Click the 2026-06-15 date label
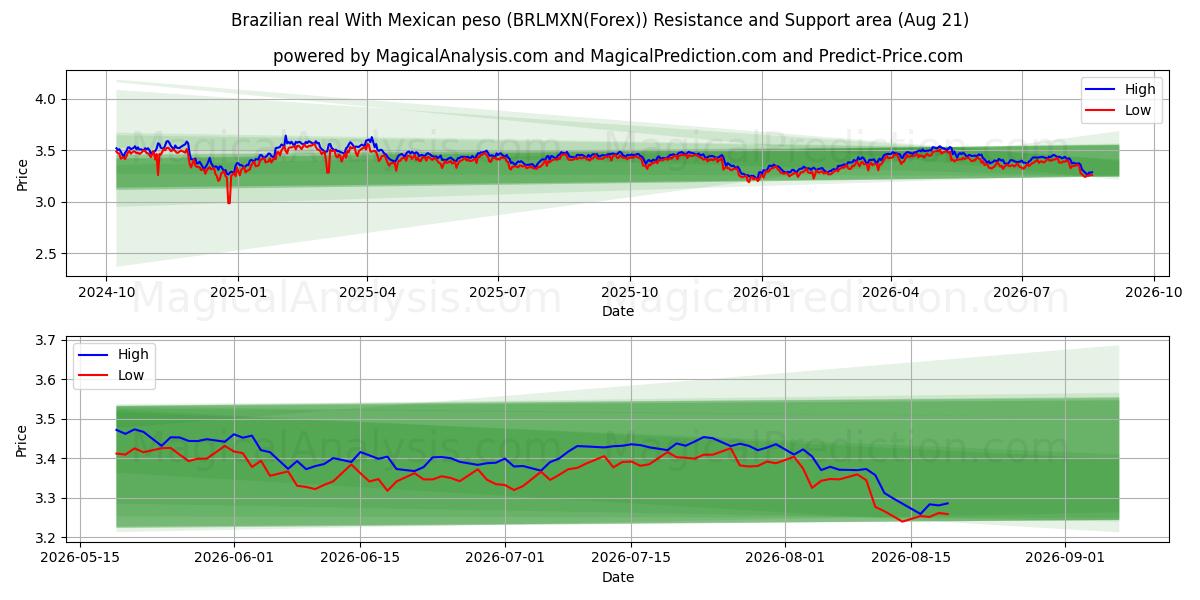 (359, 558)
